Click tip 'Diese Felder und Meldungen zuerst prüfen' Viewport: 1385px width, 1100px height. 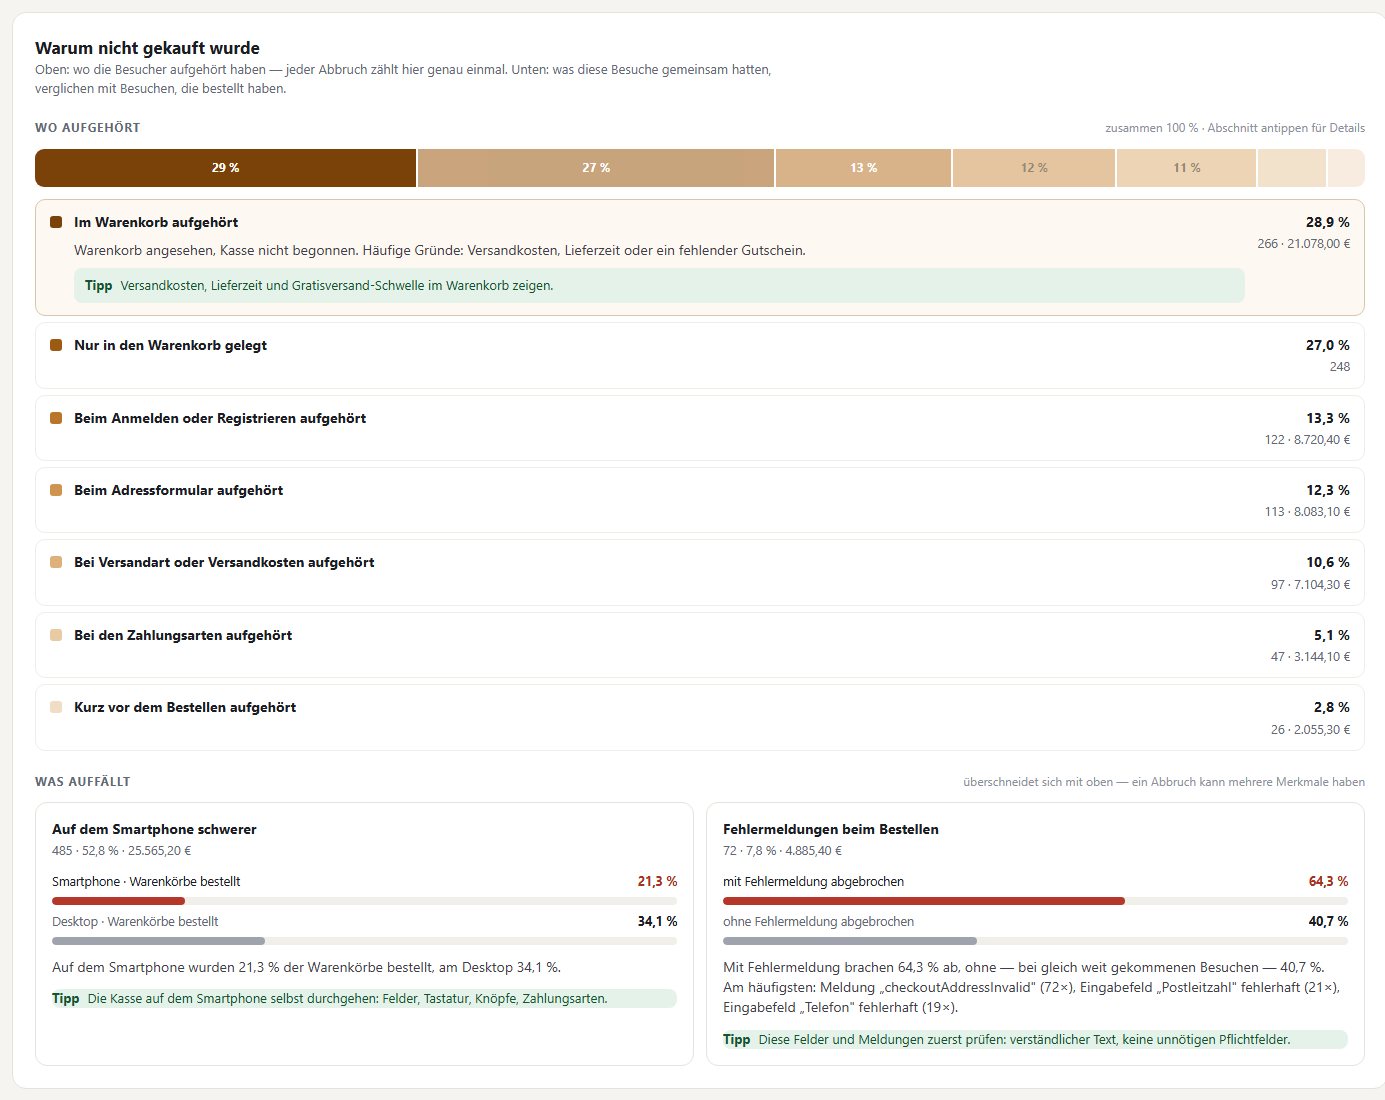[1035, 1039]
